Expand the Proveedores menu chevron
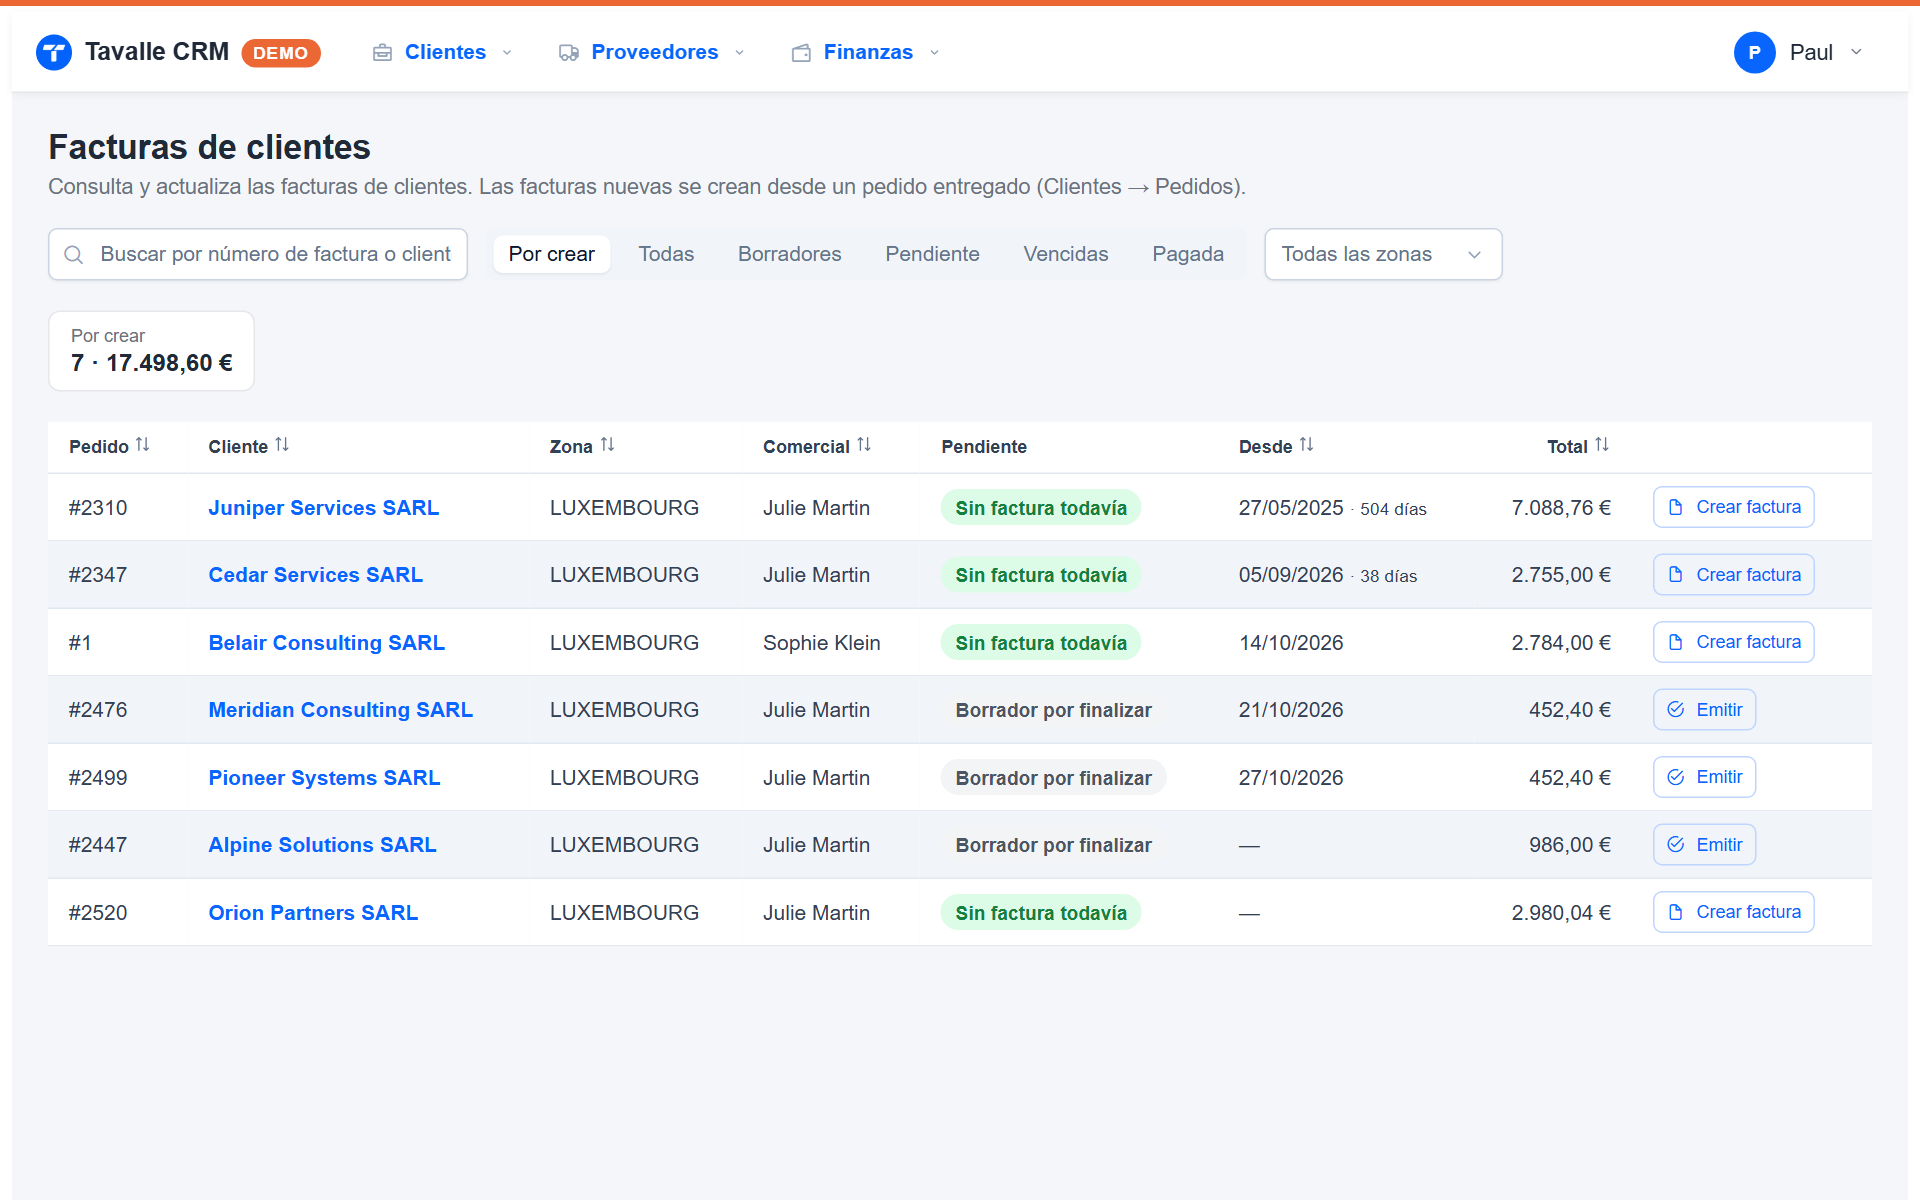1920x1200 pixels. pos(740,53)
